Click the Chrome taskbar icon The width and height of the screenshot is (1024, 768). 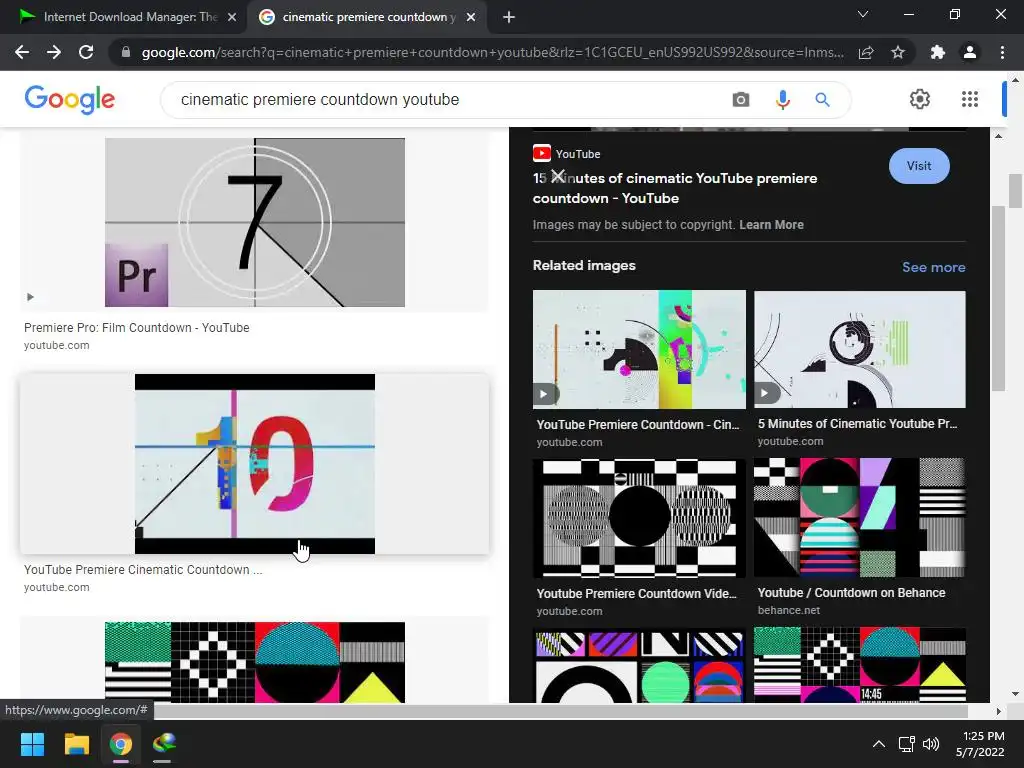click(x=121, y=744)
